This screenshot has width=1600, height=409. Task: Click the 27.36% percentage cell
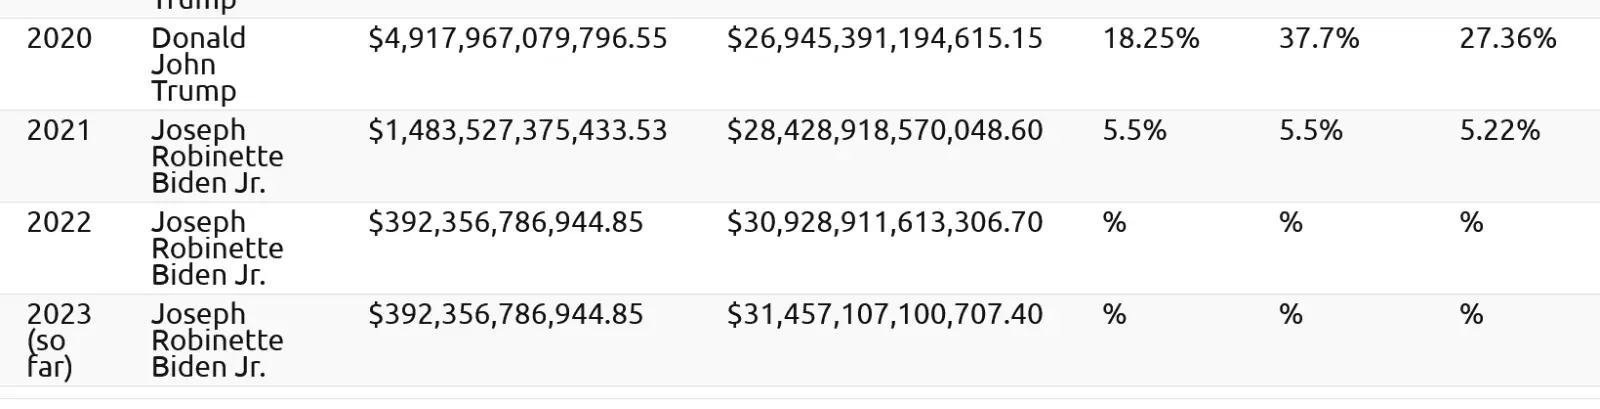pos(1507,39)
